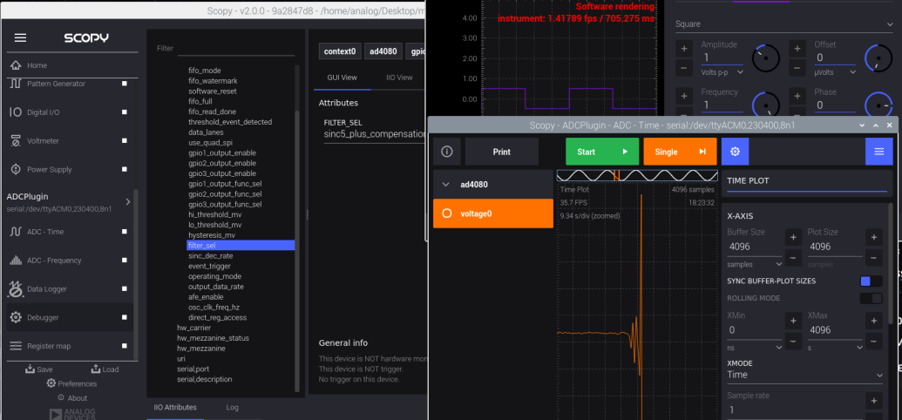Toggle Sync Buffer-Plot Sizes switch
This screenshot has height=420, width=902.
[x=870, y=281]
